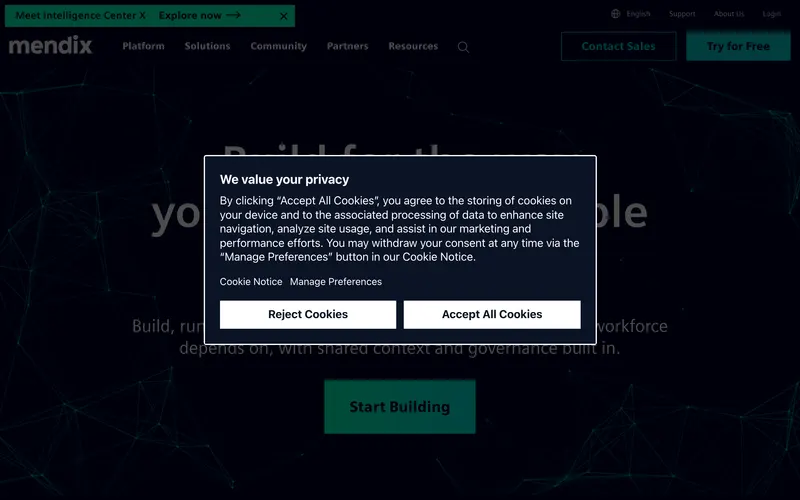Click the search magnifier icon in navbar
Image resolution: width=800 pixels, height=500 pixels.
463,47
